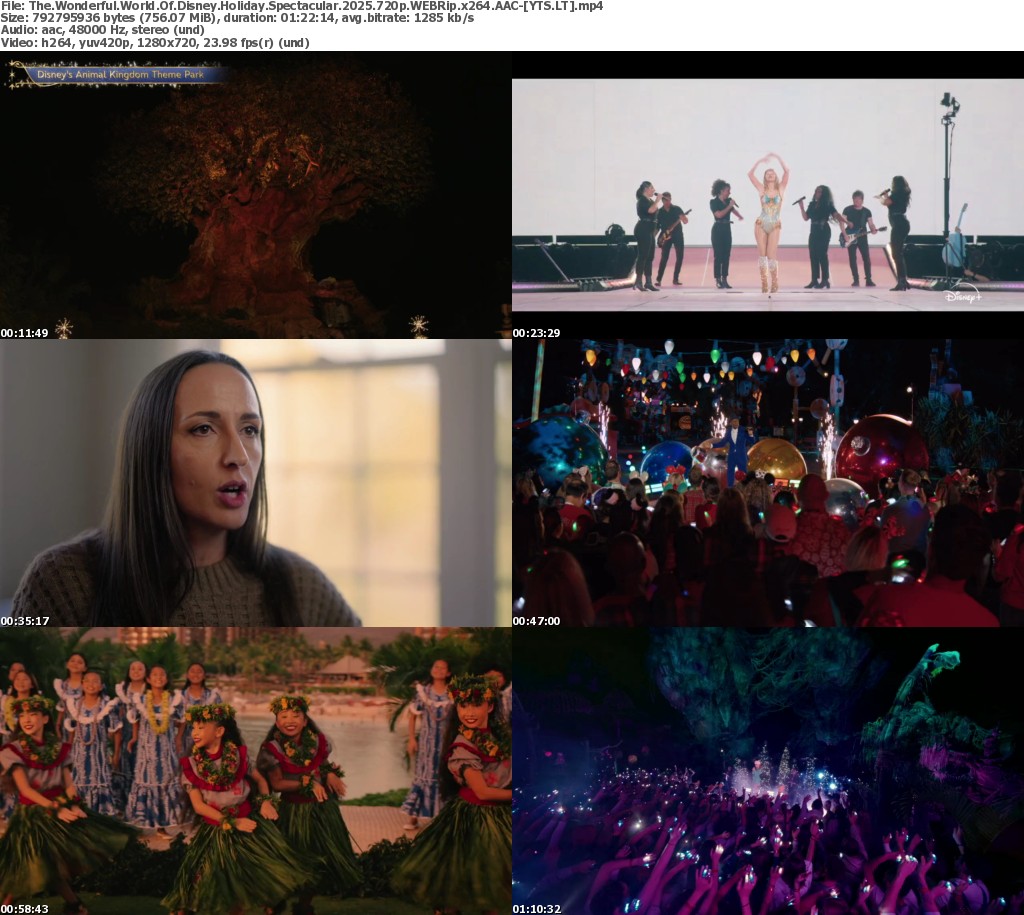Click the 00:58:43 timestamp label
Image resolution: width=1024 pixels, height=915 pixels.
pyautogui.click(x=24, y=908)
